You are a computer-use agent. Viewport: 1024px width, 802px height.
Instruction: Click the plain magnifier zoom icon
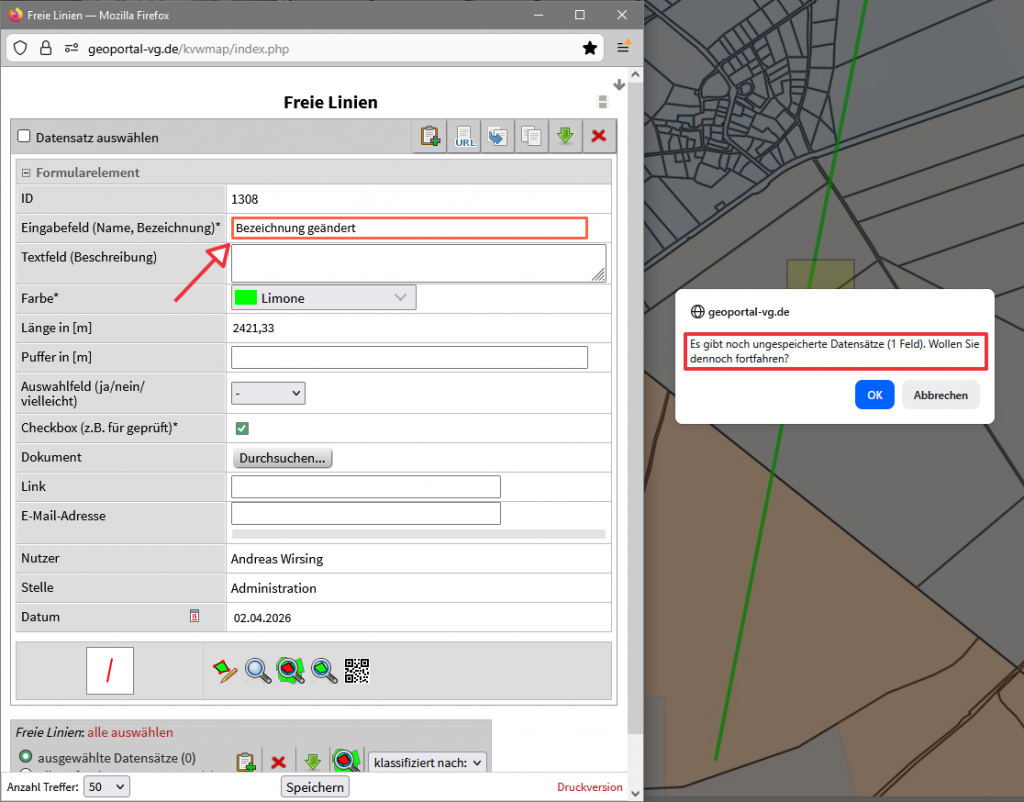258,671
